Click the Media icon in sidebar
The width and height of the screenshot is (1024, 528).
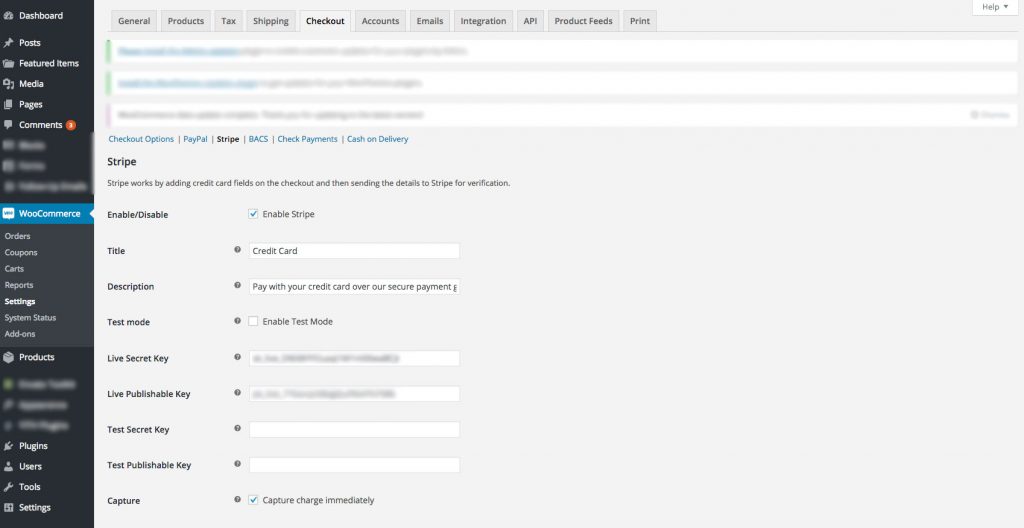(8, 84)
